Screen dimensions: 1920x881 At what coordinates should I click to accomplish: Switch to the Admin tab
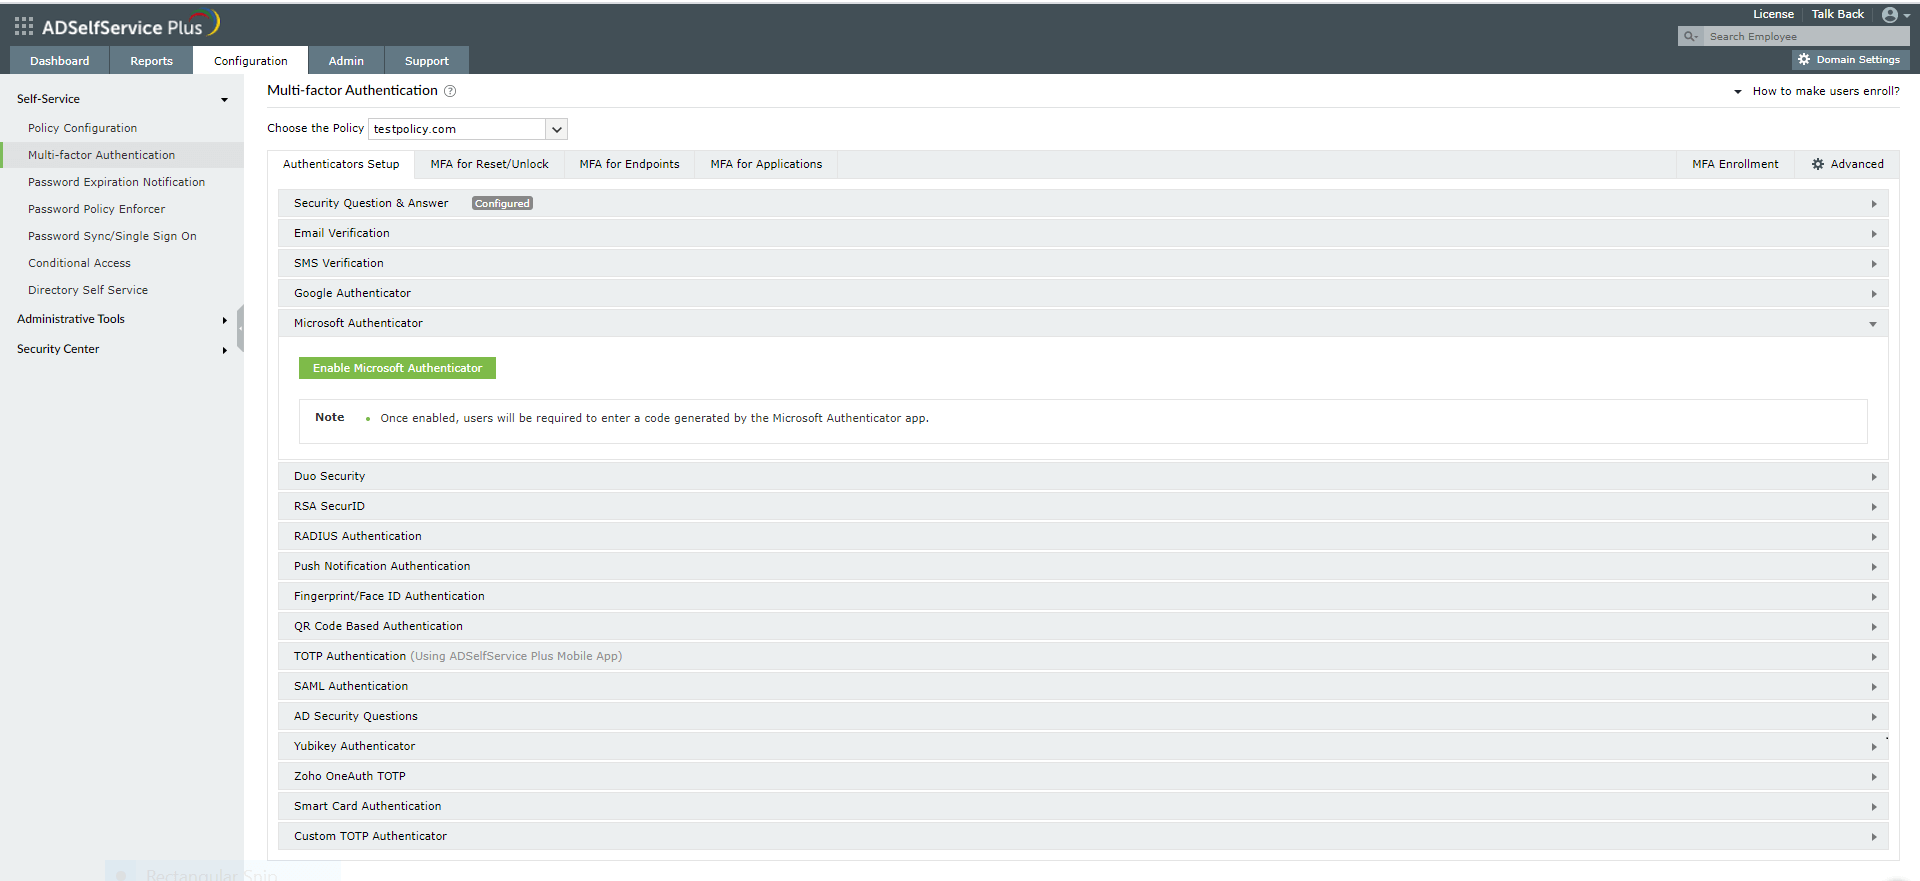pos(346,61)
